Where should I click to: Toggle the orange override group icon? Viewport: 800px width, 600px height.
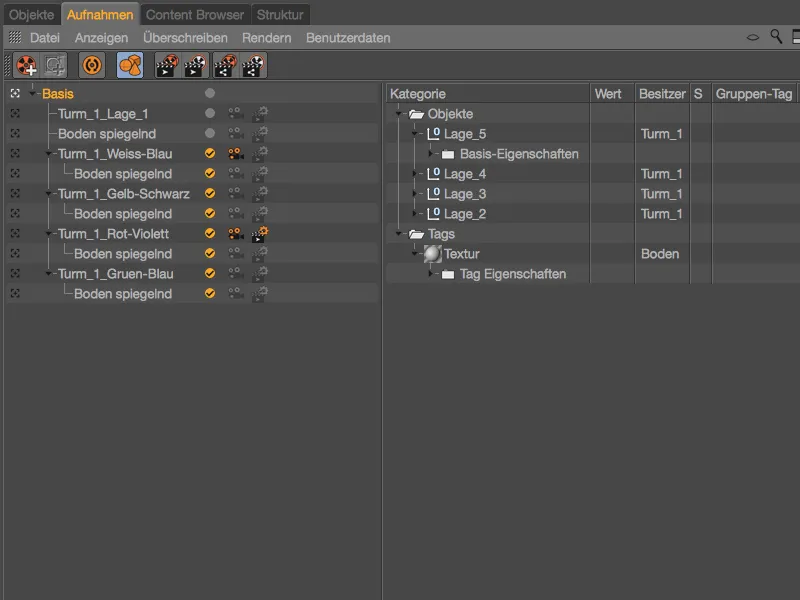(x=92, y=65)
